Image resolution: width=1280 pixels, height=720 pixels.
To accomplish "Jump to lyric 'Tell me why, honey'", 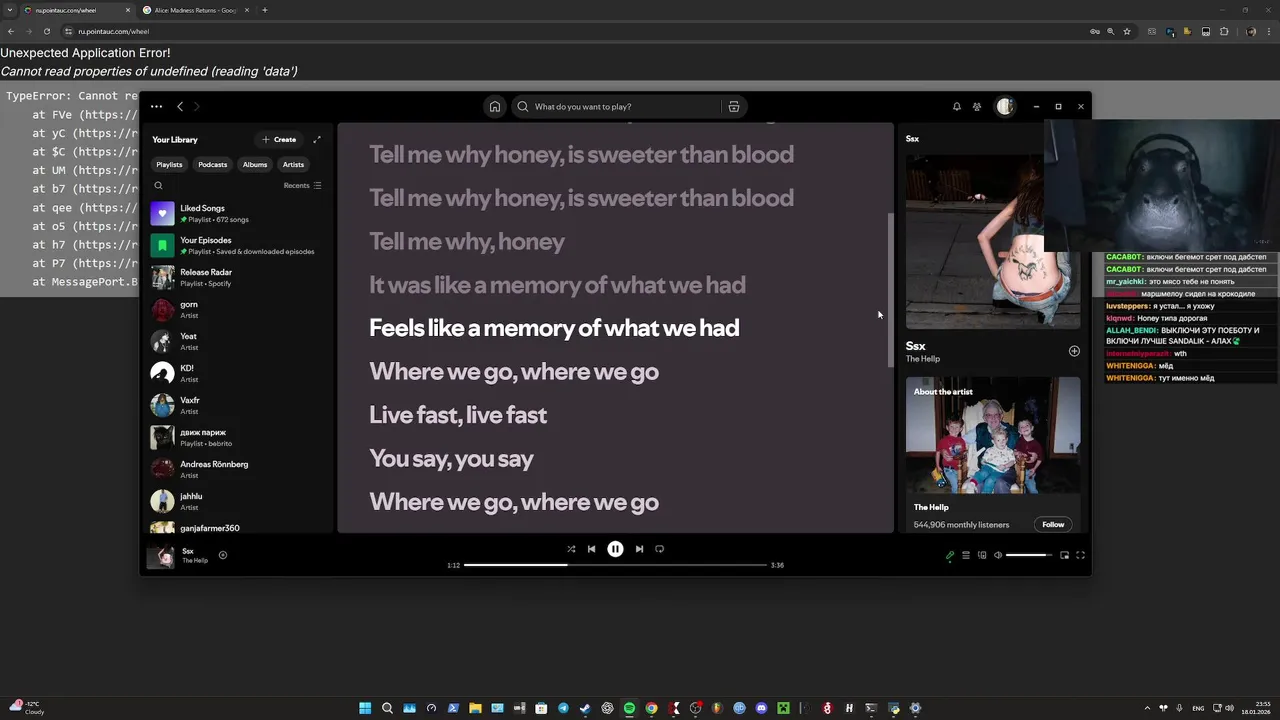I will tap(467, 242).
